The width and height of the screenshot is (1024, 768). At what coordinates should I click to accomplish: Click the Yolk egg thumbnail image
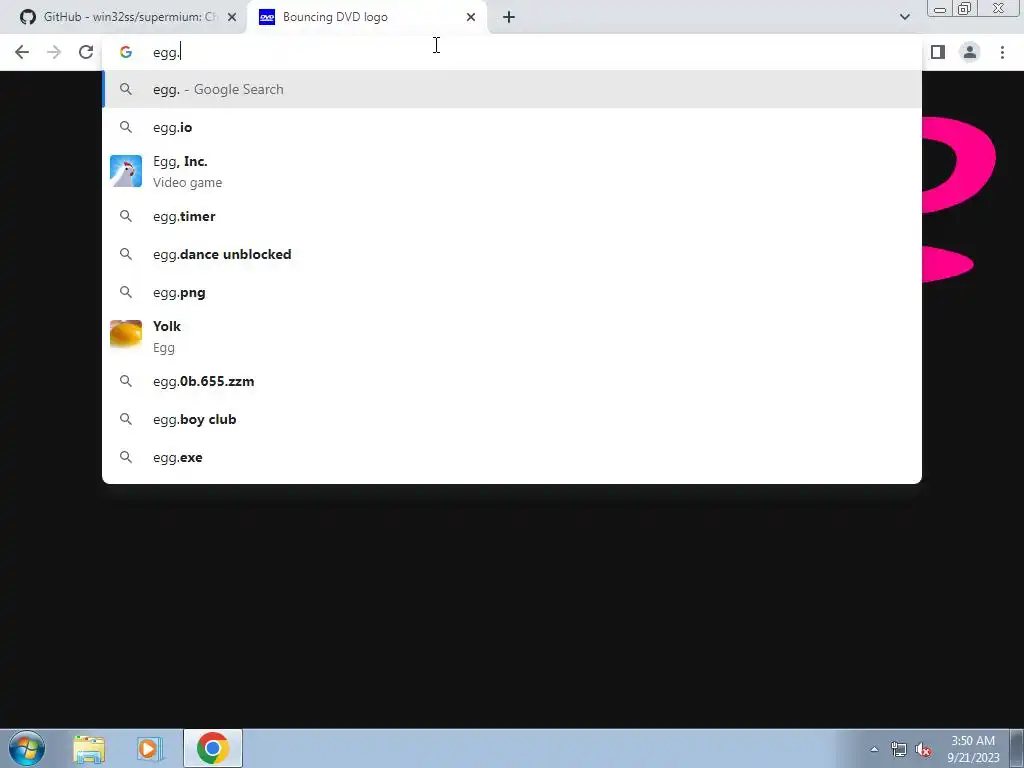tap(126, 335)
